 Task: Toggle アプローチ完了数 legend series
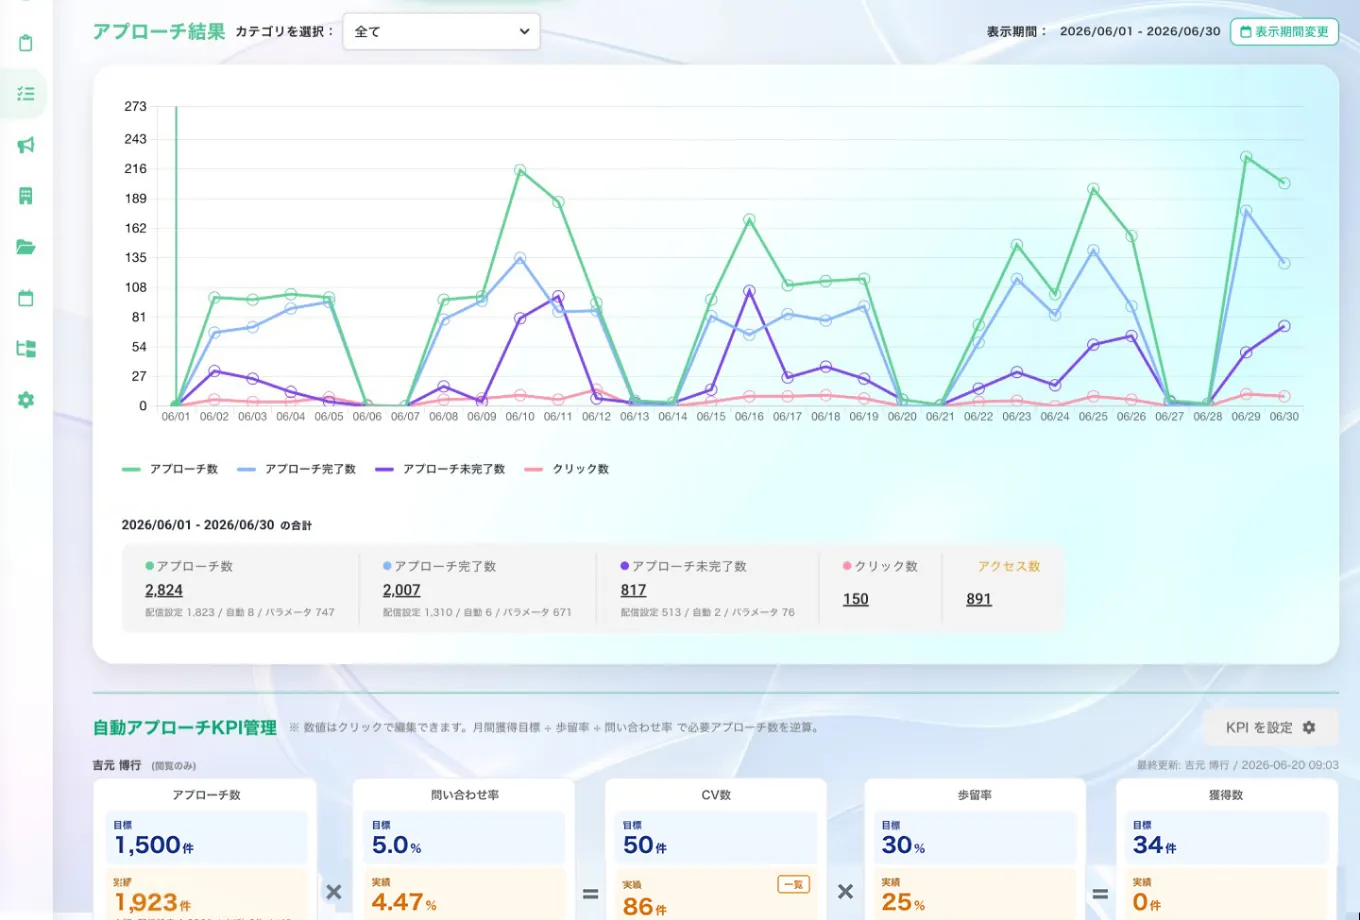point(297,469)
